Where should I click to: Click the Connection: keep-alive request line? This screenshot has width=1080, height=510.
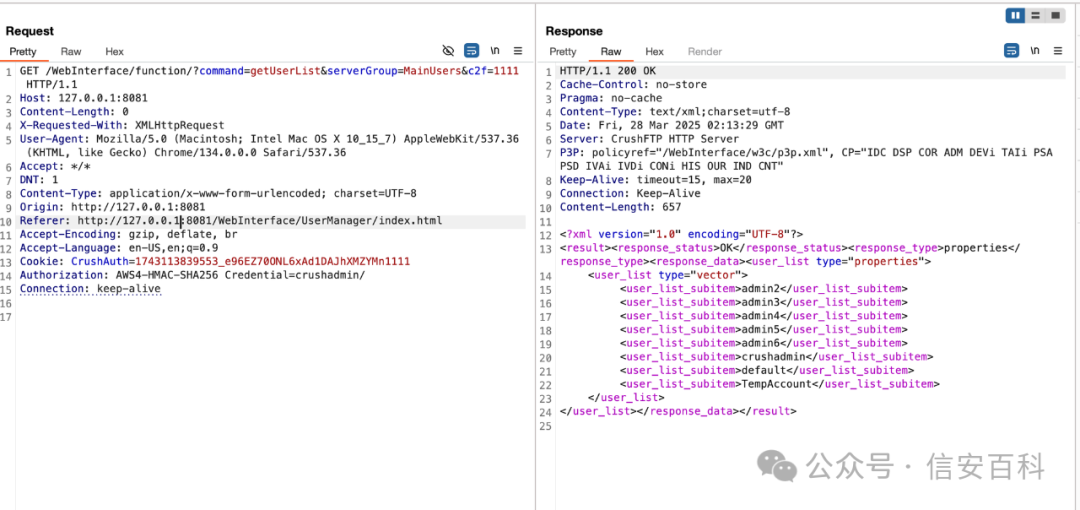(90, 289)
